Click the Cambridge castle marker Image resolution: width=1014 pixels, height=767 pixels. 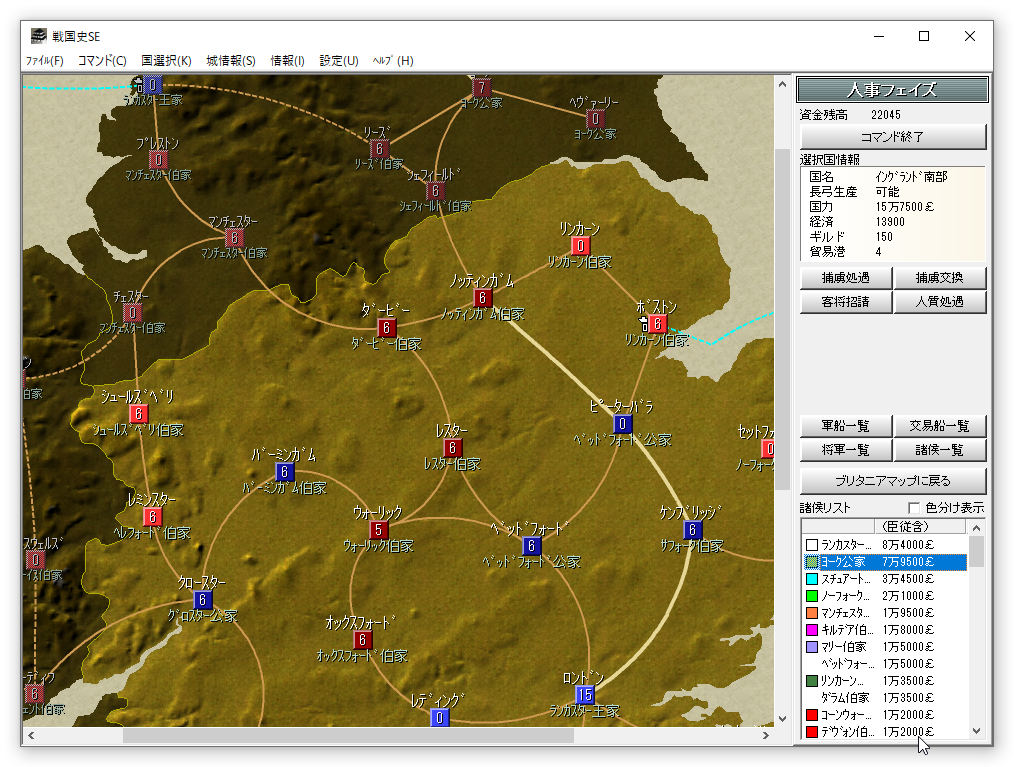point(693,530)
